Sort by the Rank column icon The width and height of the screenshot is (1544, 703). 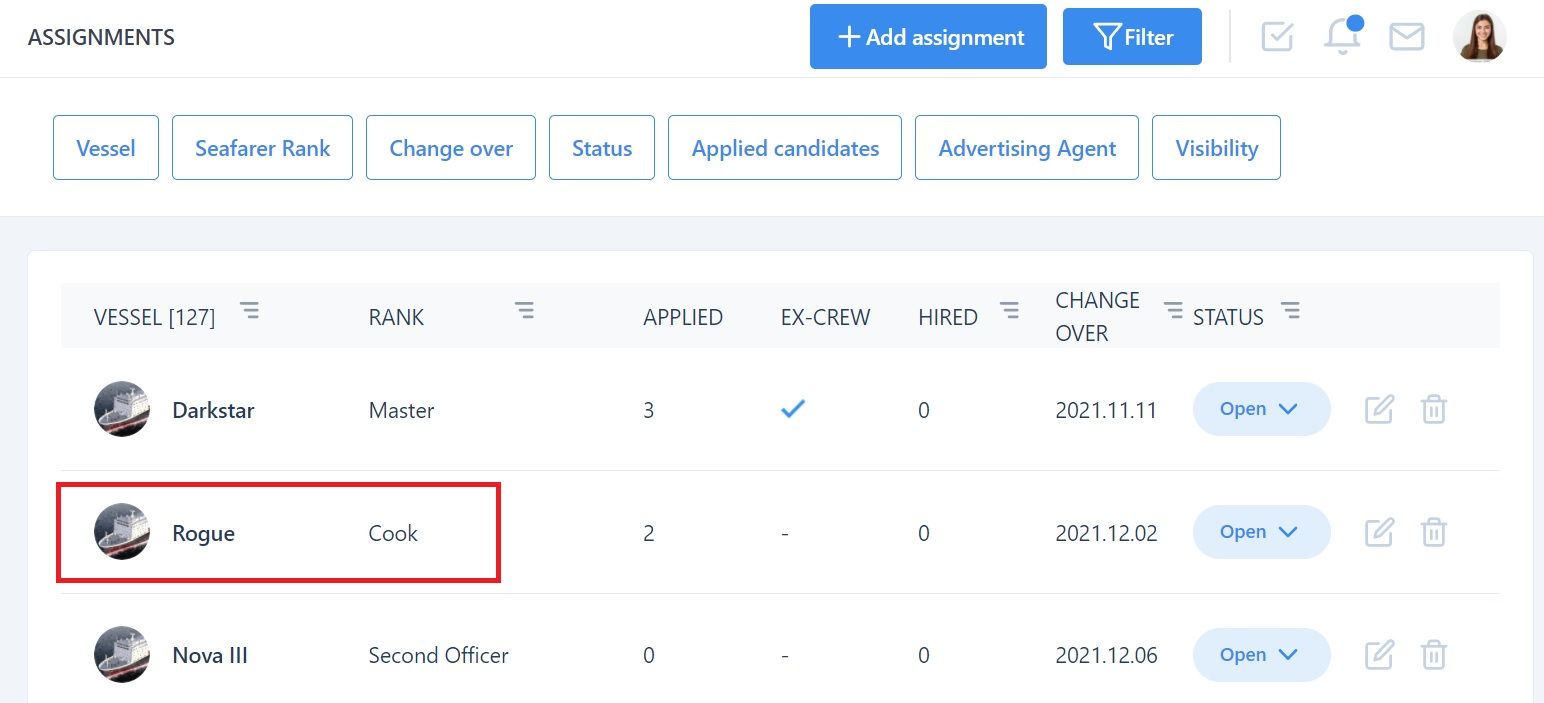524,311
